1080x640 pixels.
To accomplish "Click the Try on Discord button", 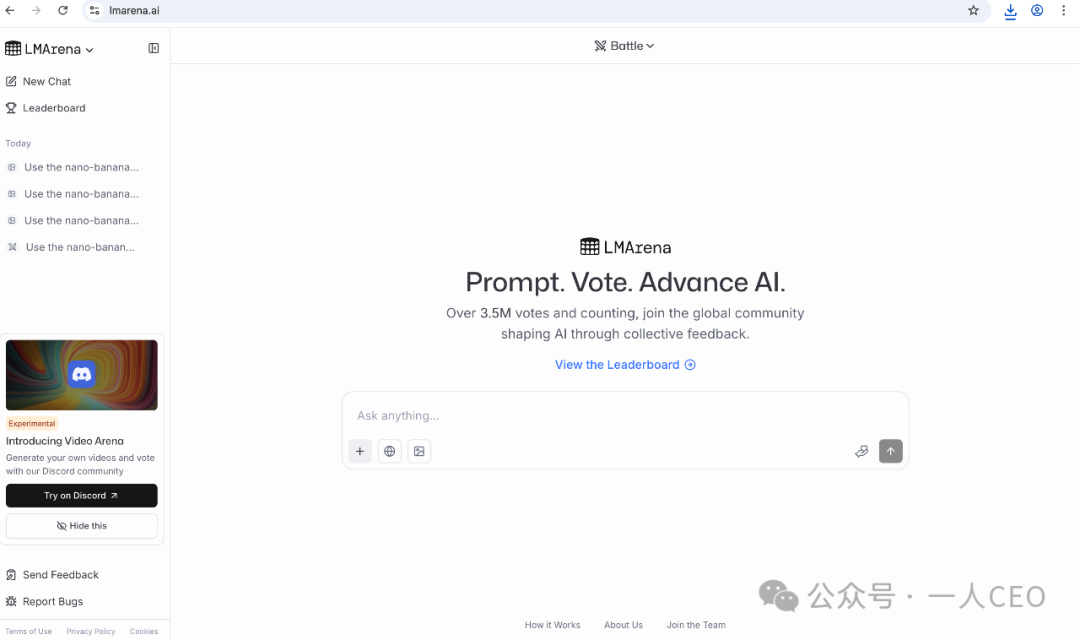I will (81, 495).
